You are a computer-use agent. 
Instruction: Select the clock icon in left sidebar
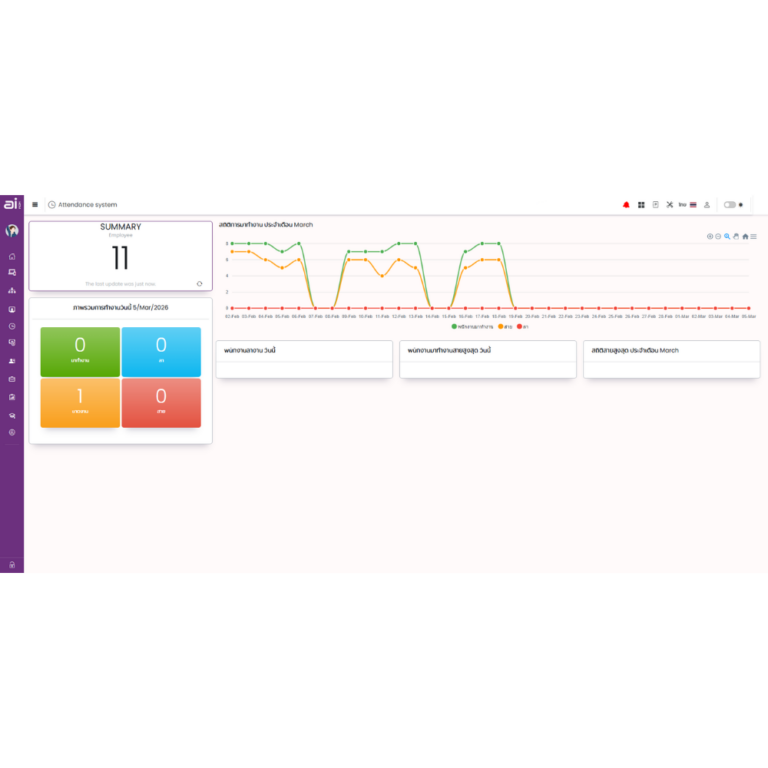tap(12, 326)
